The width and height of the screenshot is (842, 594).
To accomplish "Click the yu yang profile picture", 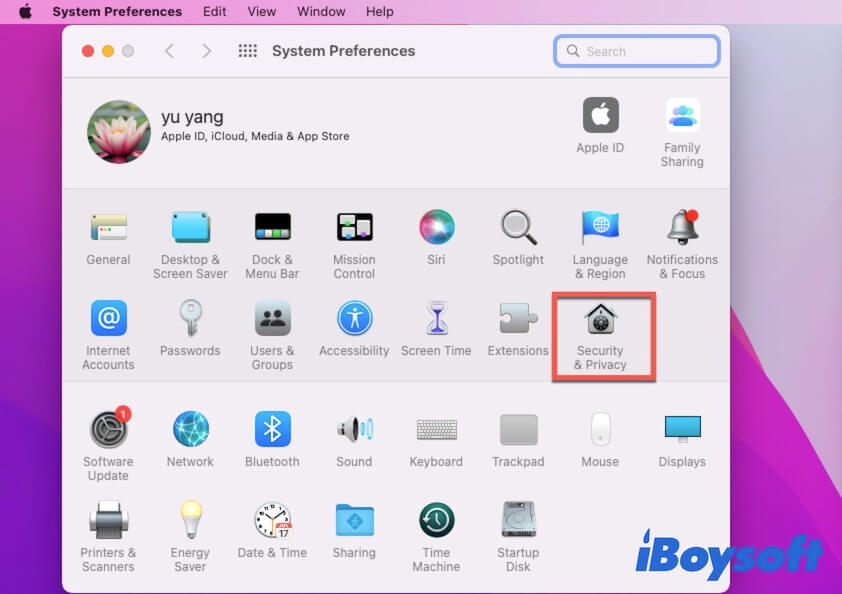I will [x=119, y=132].
